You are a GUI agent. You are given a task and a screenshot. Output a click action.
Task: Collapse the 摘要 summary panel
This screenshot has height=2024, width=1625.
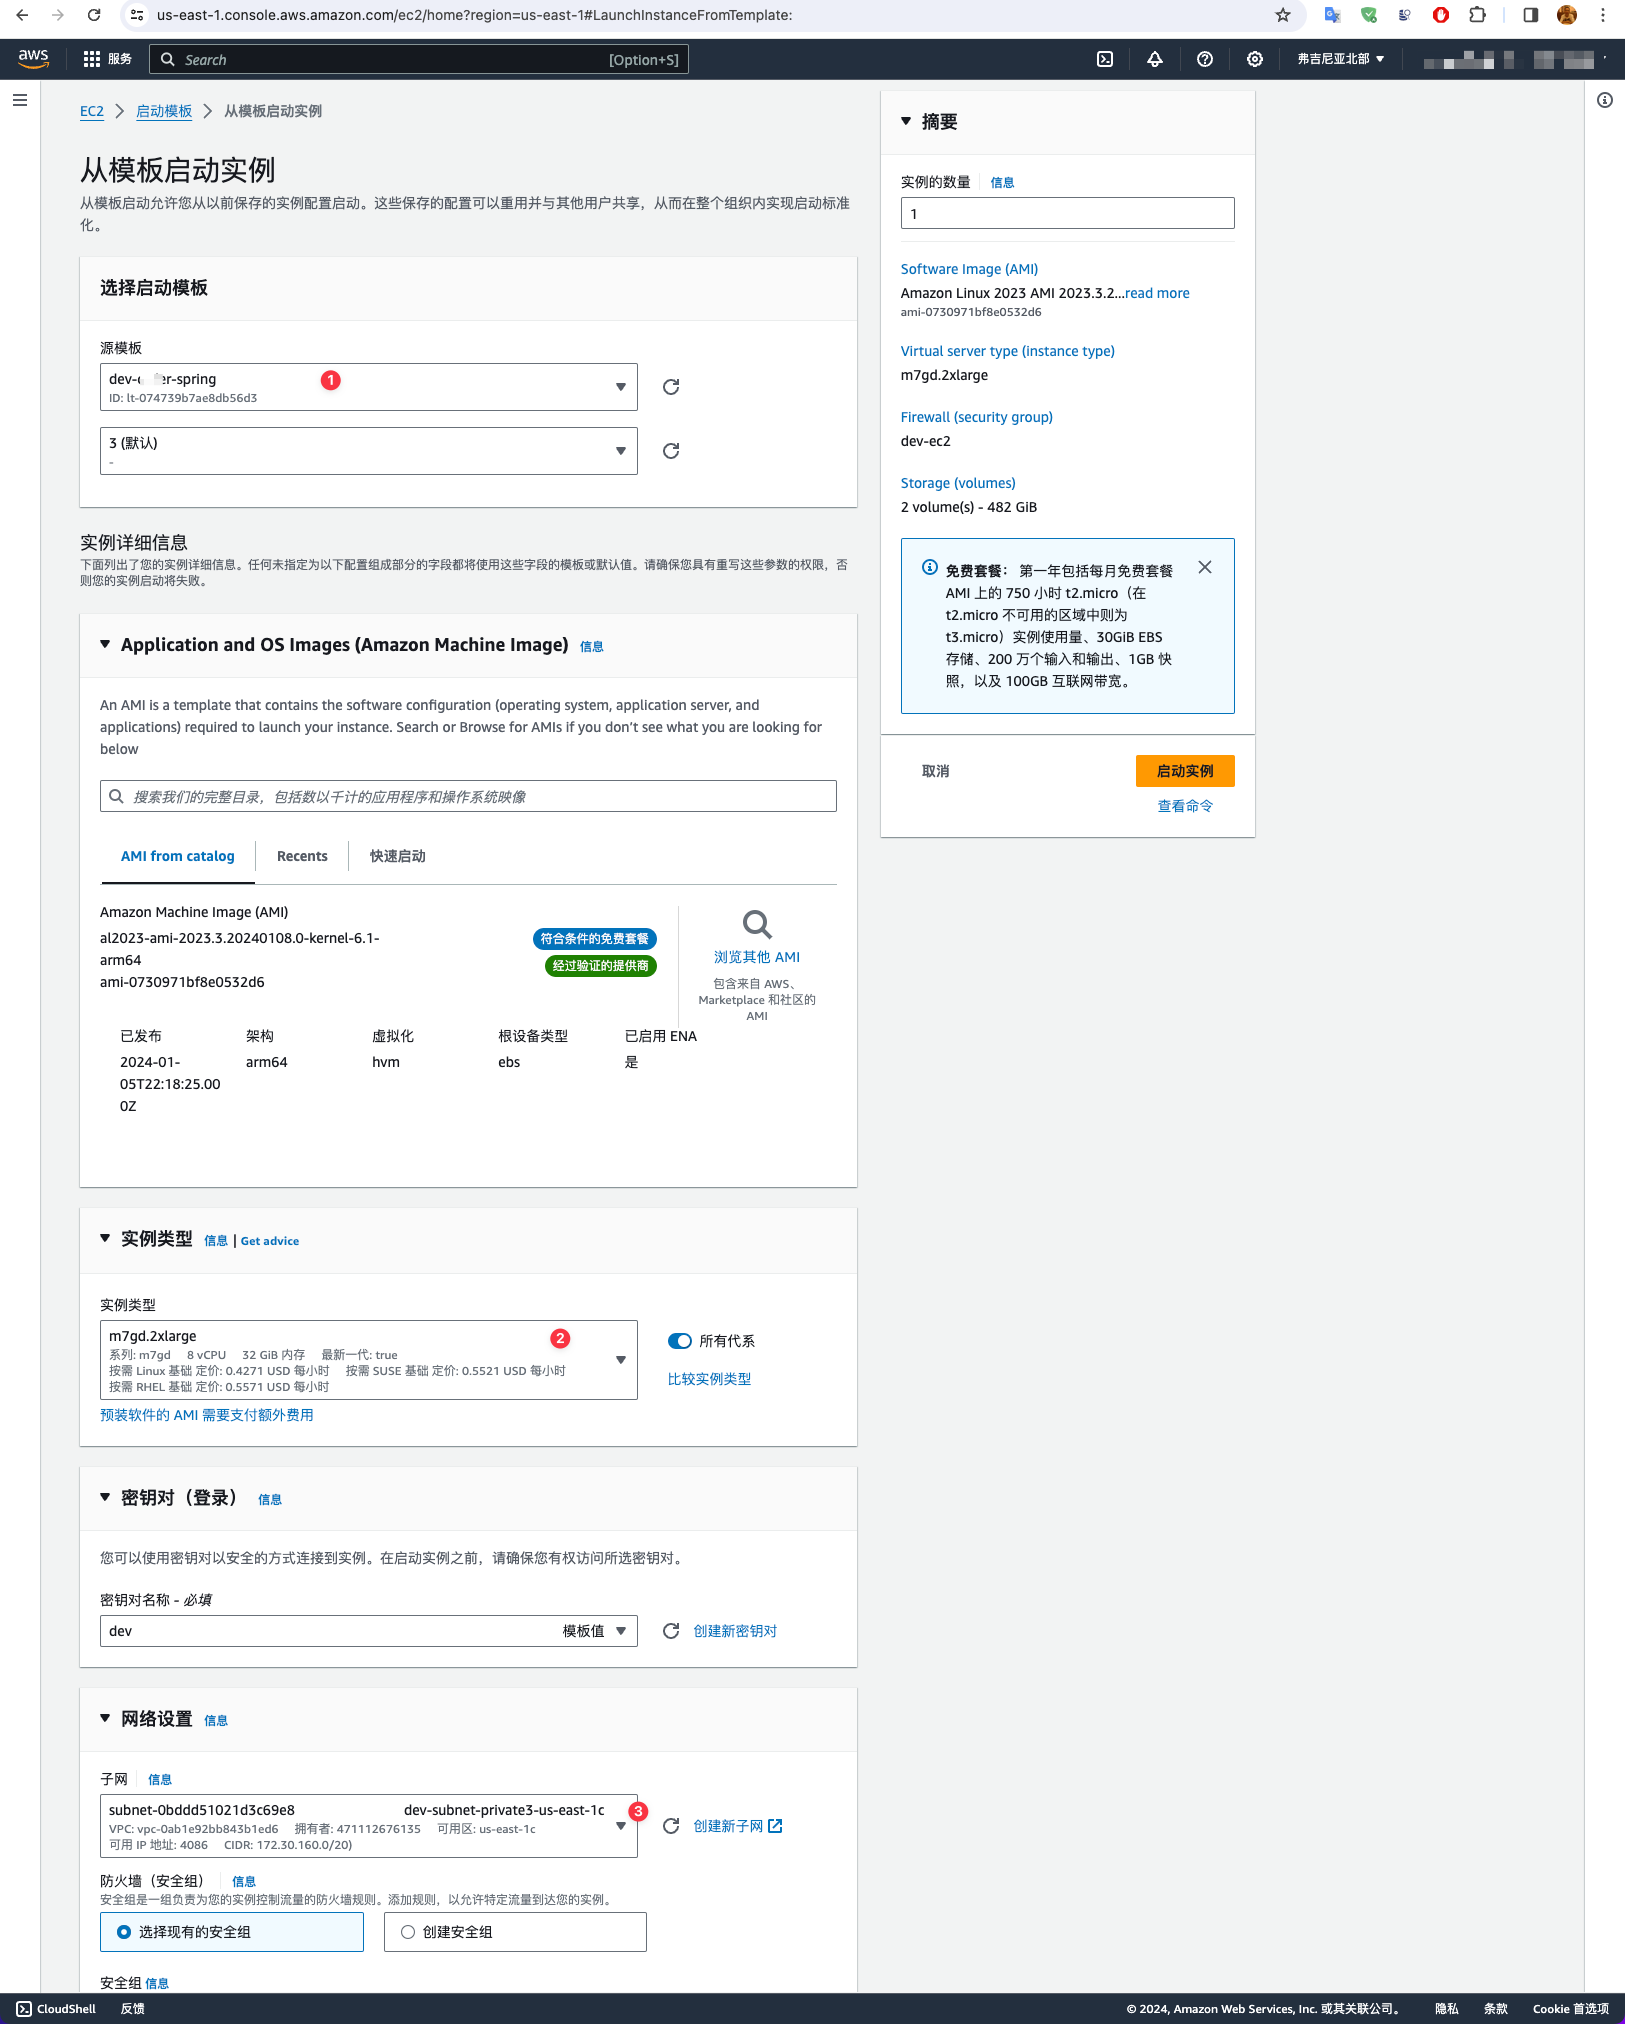pos(906,121)
